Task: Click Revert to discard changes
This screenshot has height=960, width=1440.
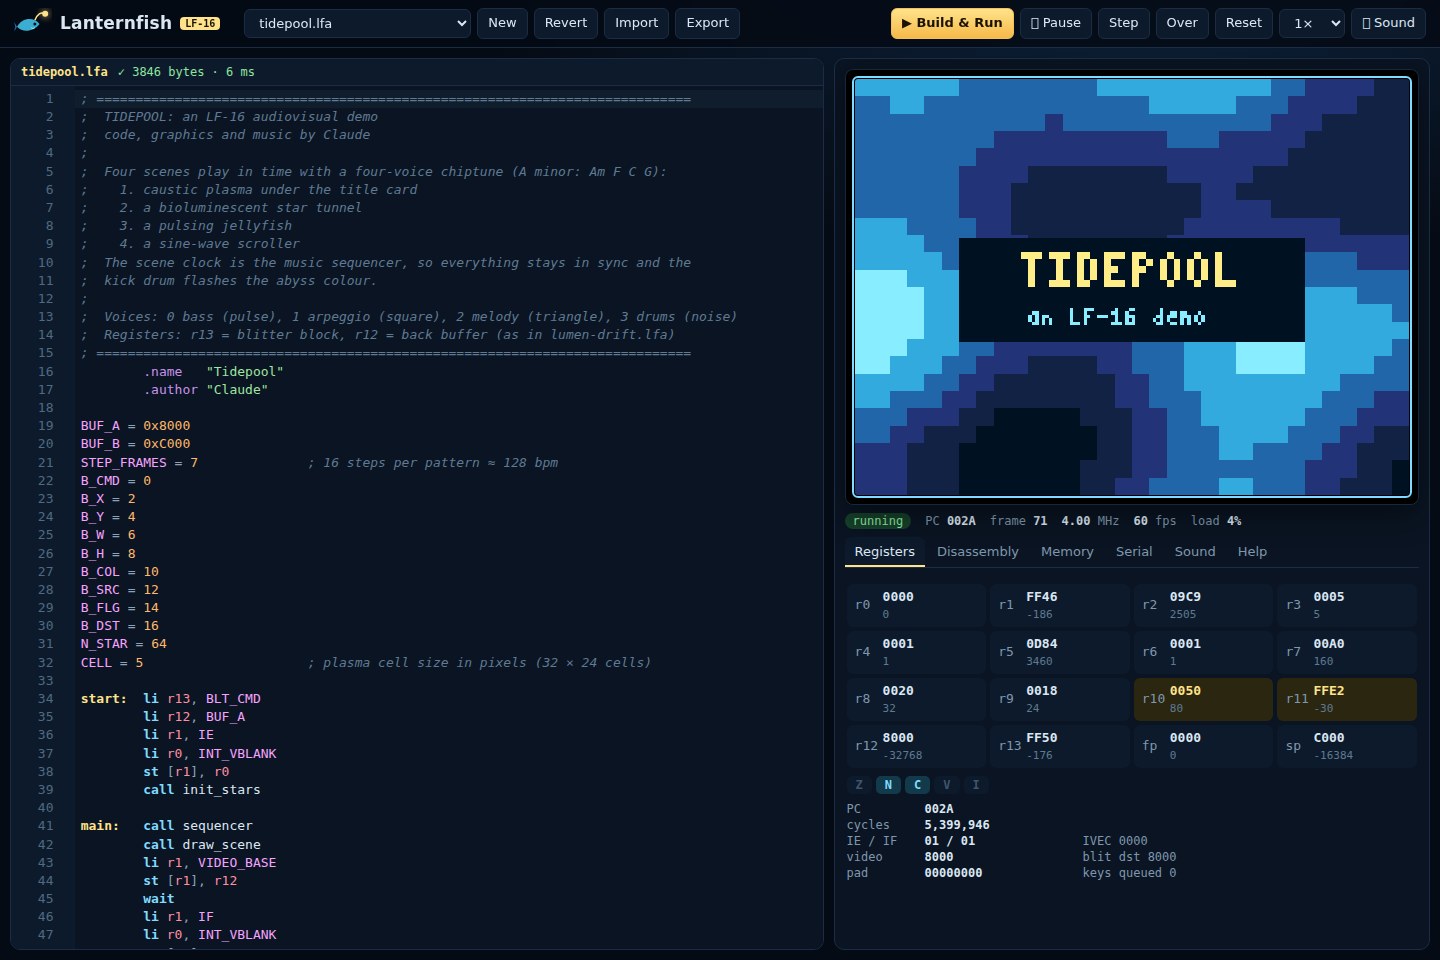Action: tap(566, 23)
